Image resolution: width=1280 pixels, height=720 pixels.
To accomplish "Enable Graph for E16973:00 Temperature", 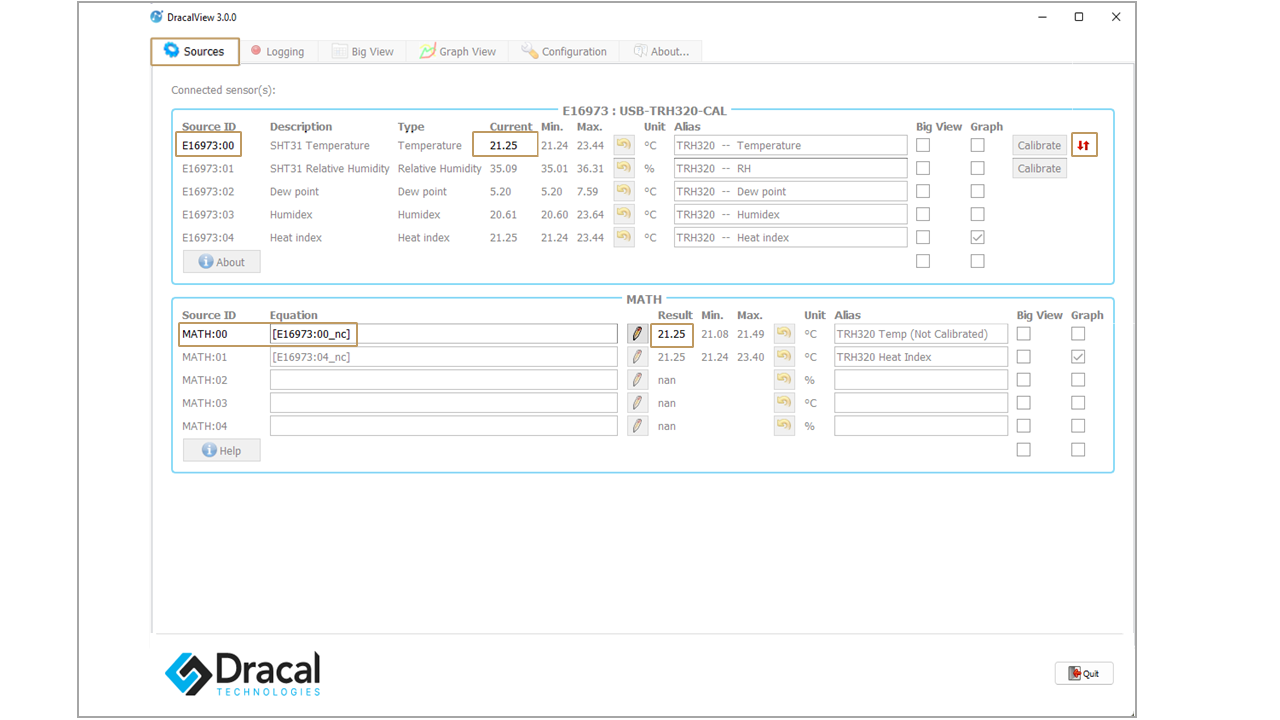I will point(977,145).
